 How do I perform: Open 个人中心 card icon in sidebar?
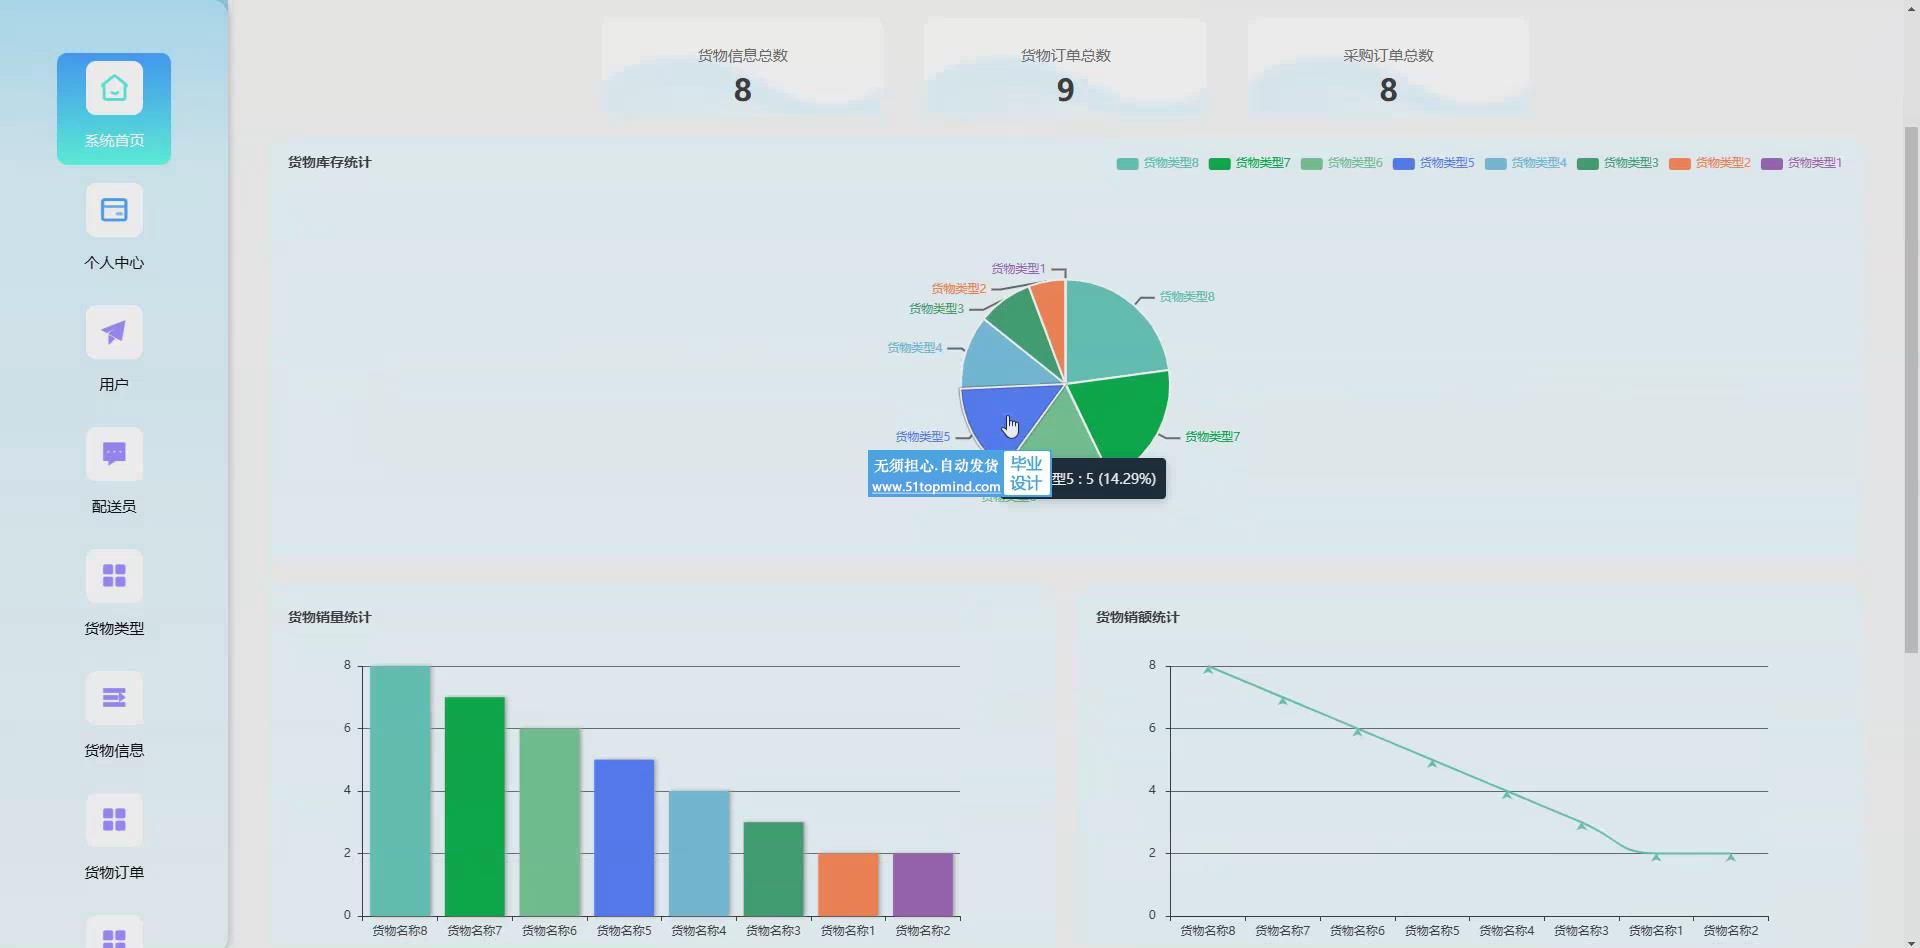click(x=114, y=211)
